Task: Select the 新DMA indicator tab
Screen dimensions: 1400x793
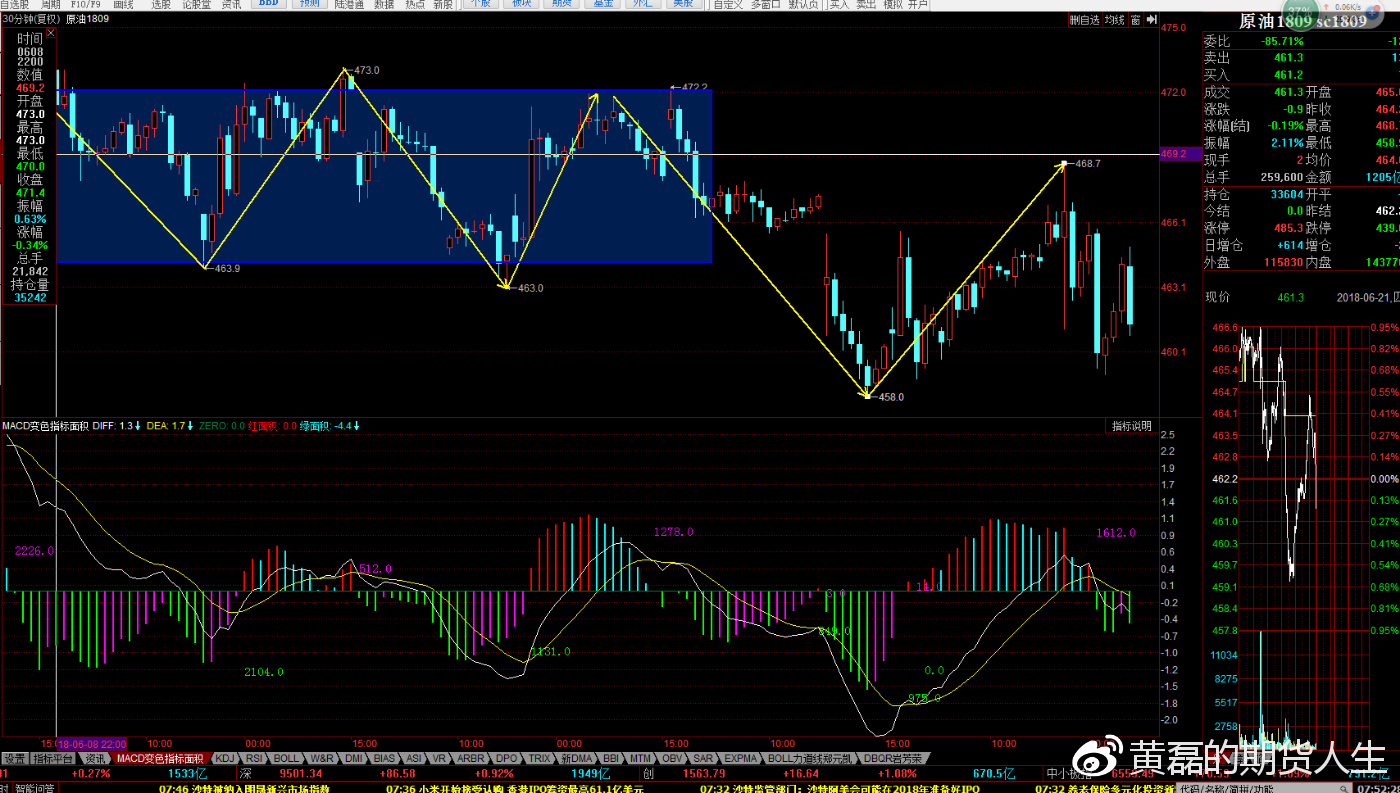Action: click(x=577, y=759)
